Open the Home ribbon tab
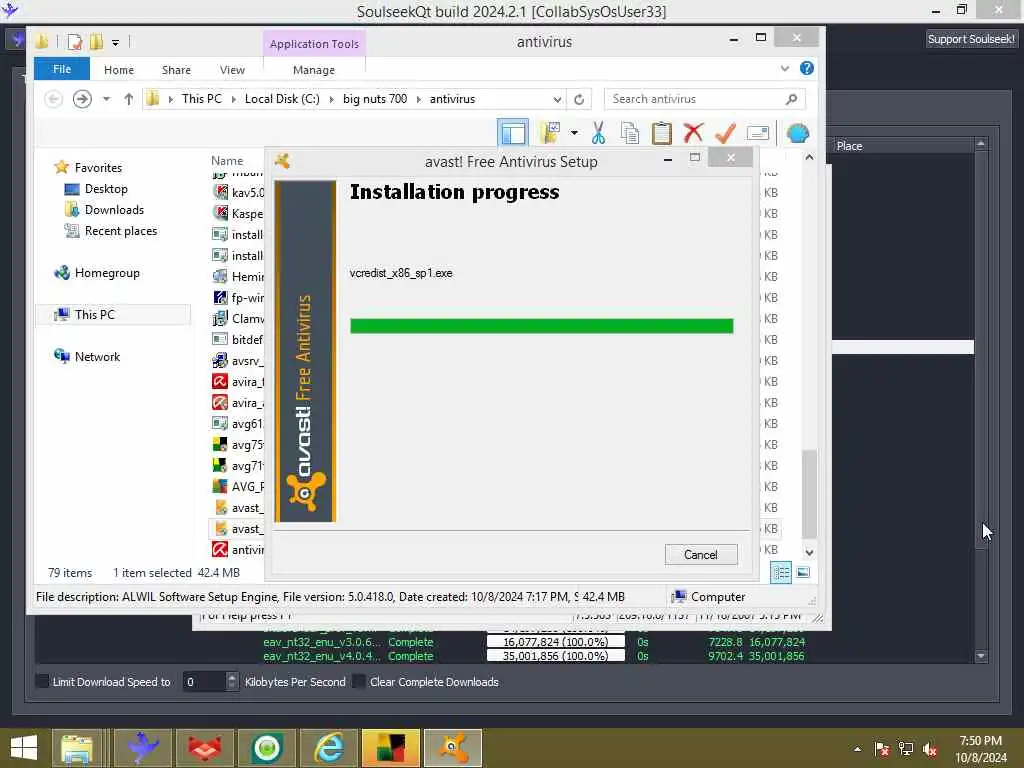 click(x=119, y=70)
